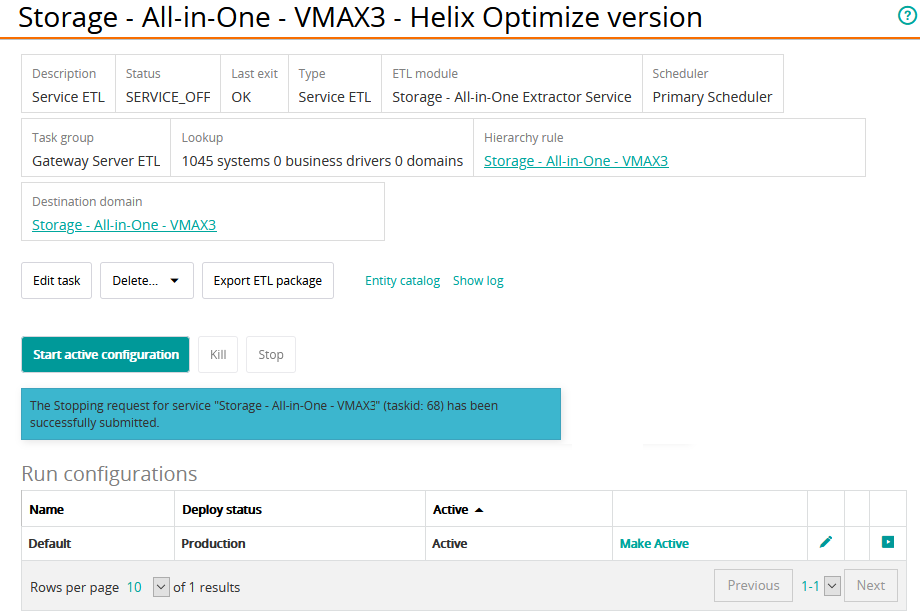Open the Show log link
This screenshot has width=920, height=615.
point(478,281)
